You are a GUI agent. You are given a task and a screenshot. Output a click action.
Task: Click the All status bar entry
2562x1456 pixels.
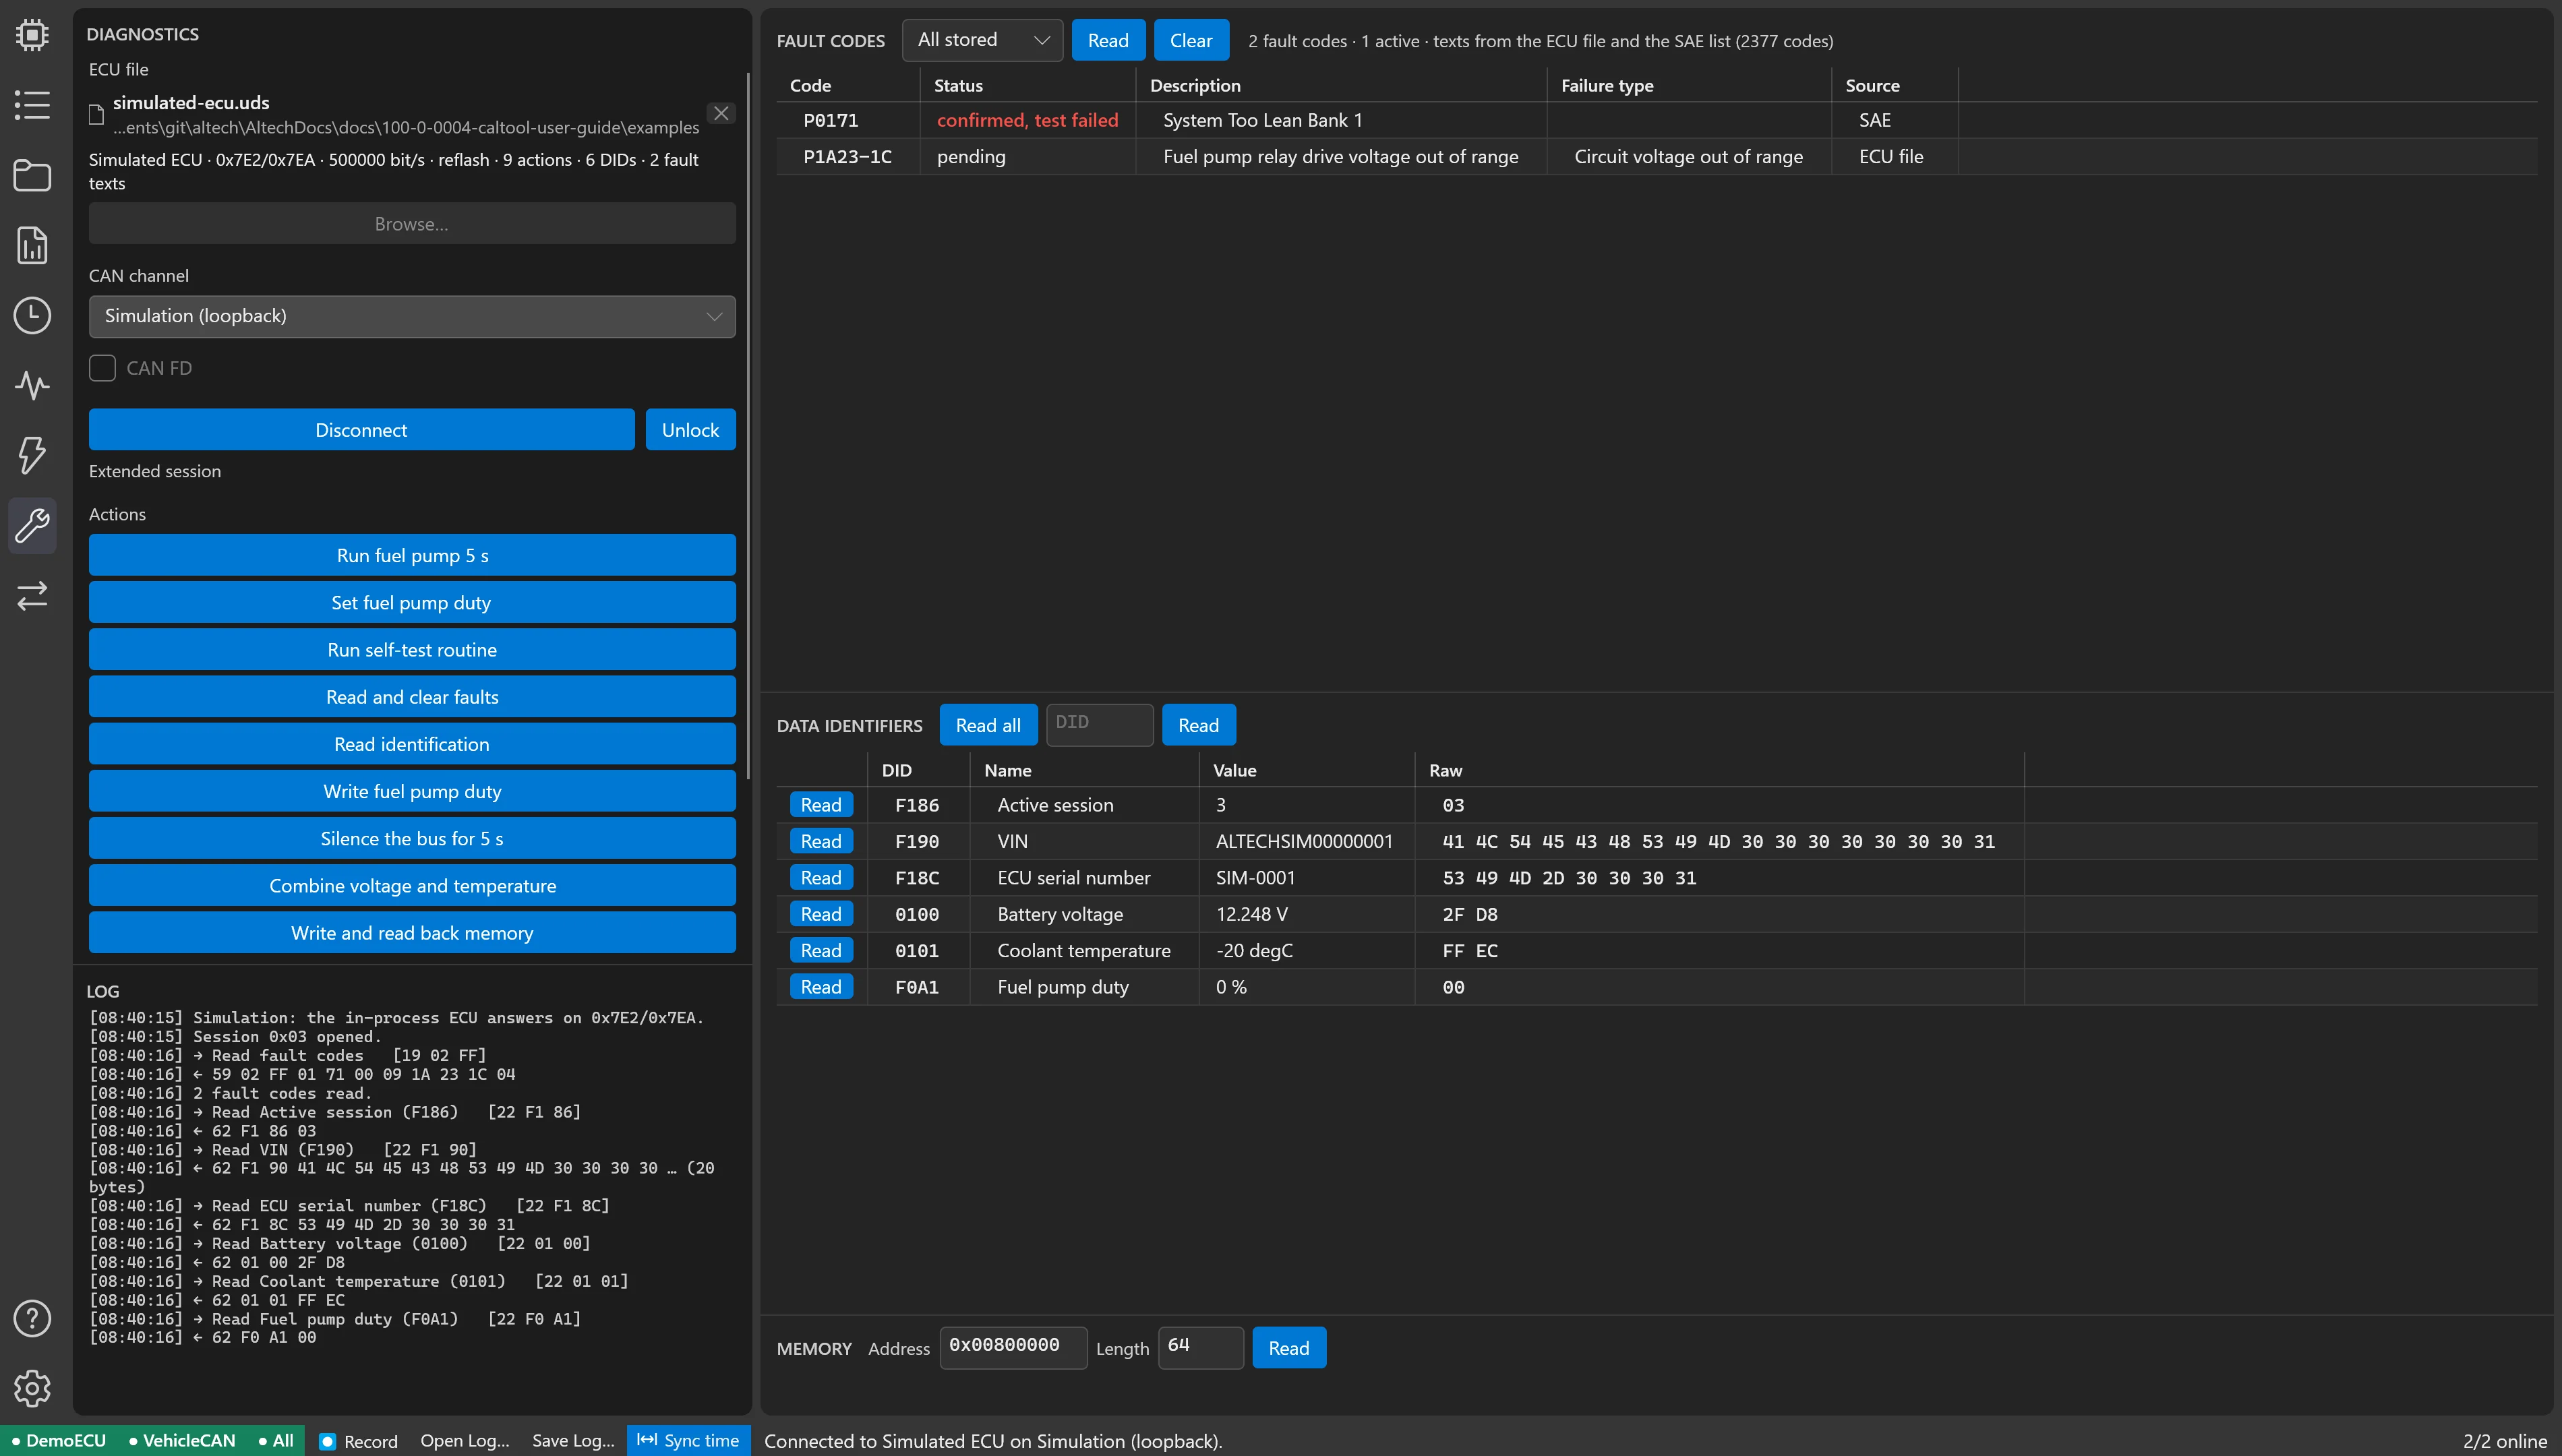click(276, 1440)
